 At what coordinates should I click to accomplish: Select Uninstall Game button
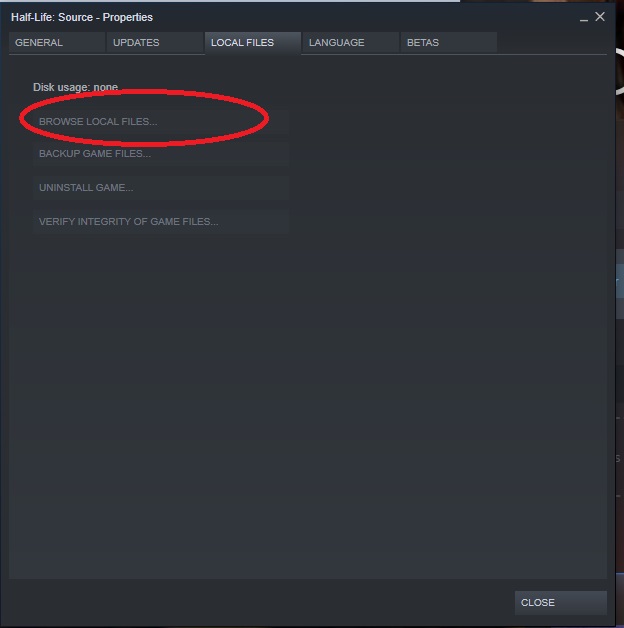(161, 187)
